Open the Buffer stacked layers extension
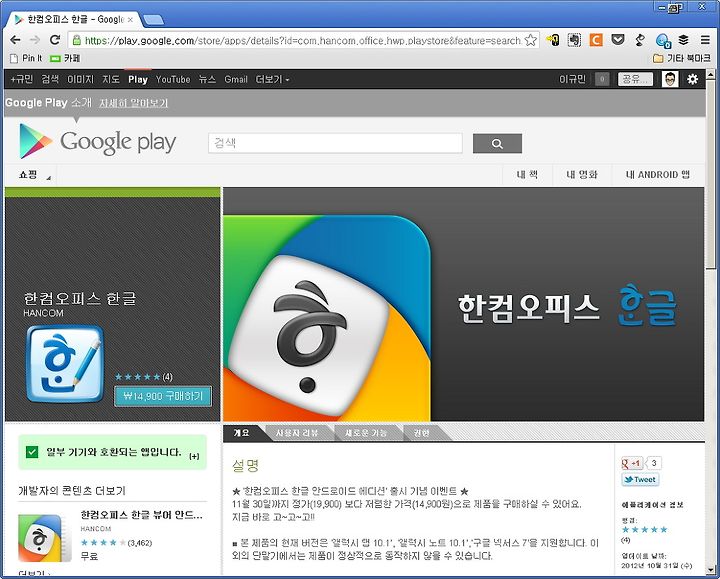The image size is (720, 579). [x=684, y=40]
